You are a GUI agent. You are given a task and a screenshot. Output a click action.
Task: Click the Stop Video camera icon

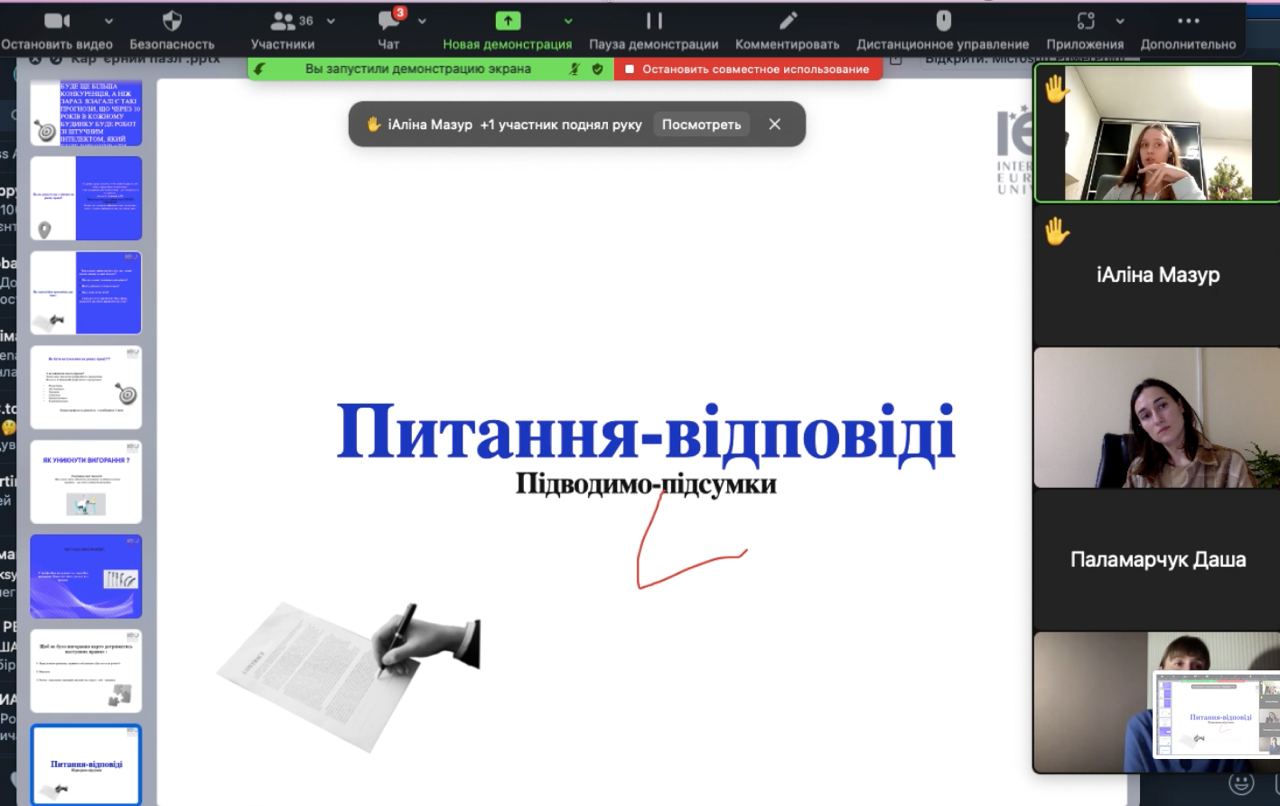[x=57, y=21]
